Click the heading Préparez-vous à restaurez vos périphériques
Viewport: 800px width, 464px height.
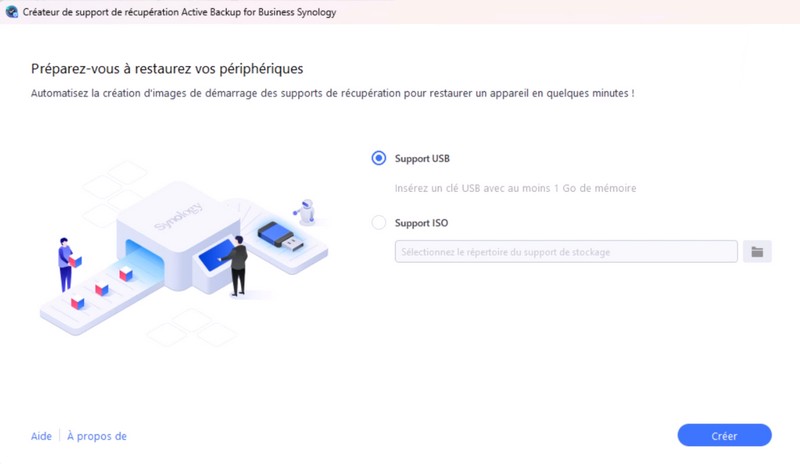coord(167,69)
